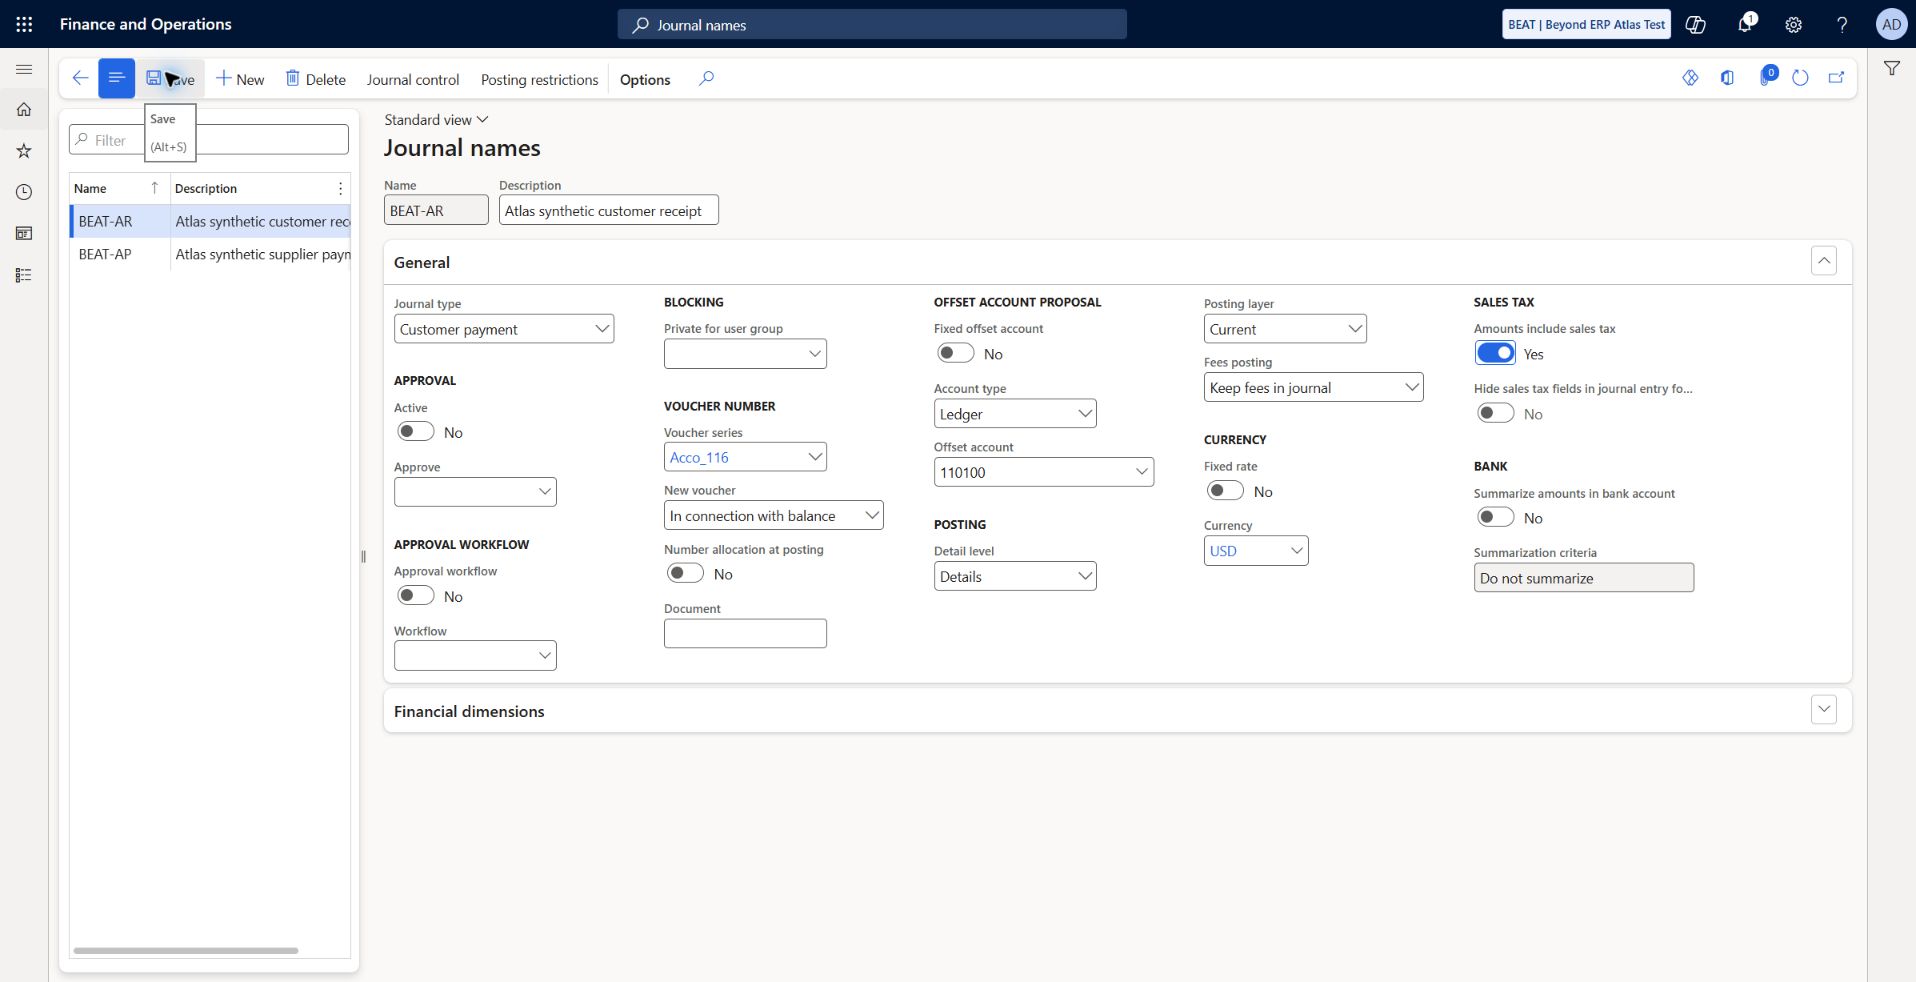This screenshot has height=982, width=1916.
Task: Toggle the Approval Active switch
Action: (415, 432)
